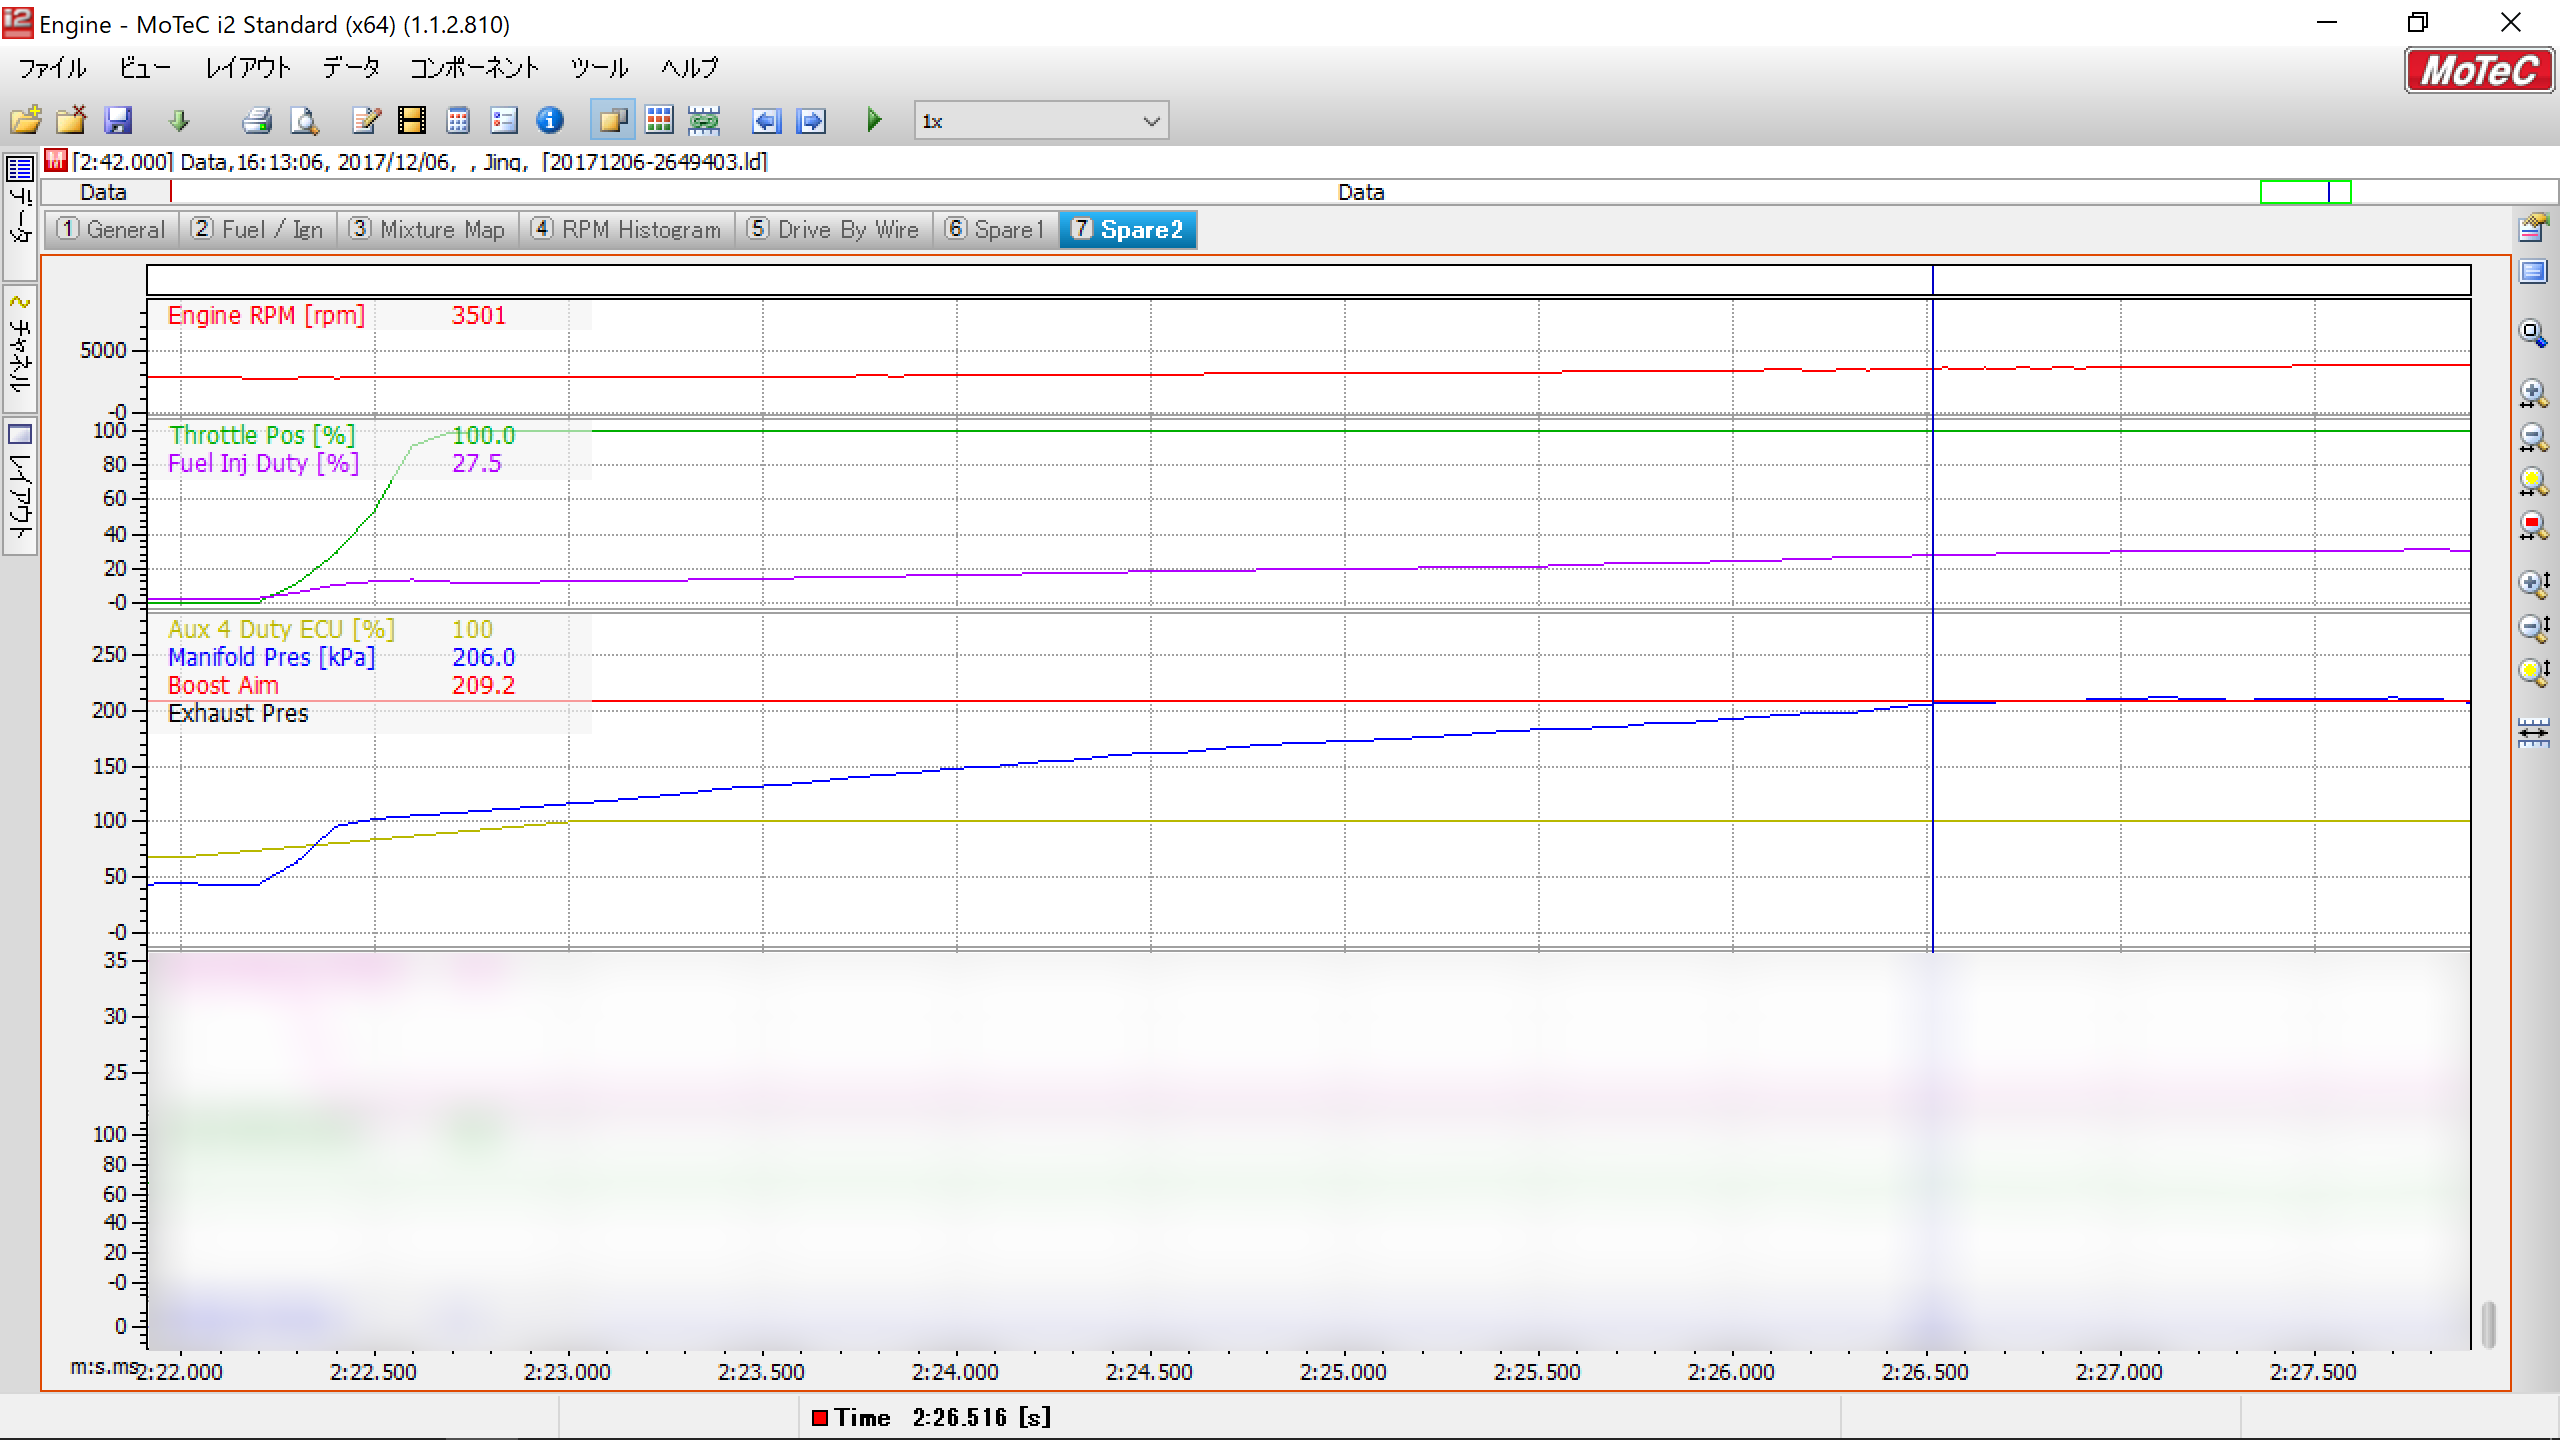The image size is (2560, 1440).
Task: Open the コンポーネント menu
Action: click(x=474, y=68)
